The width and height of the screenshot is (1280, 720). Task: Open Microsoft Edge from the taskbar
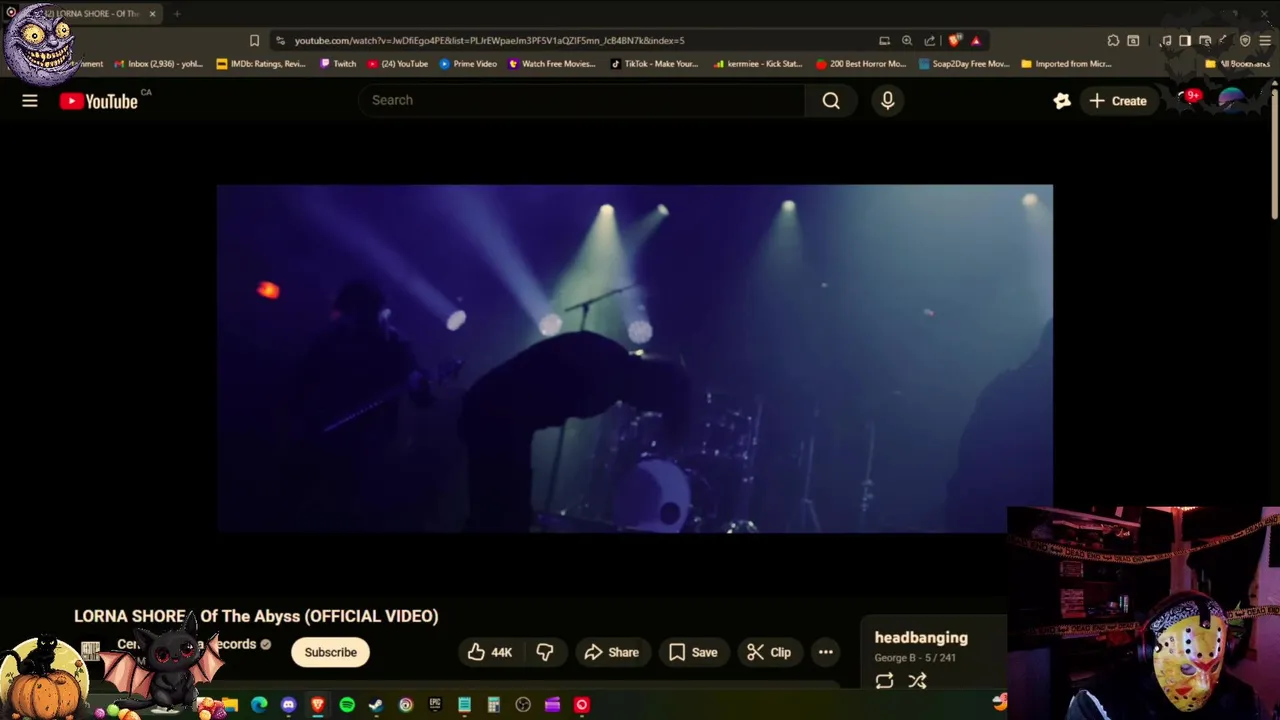259,705
